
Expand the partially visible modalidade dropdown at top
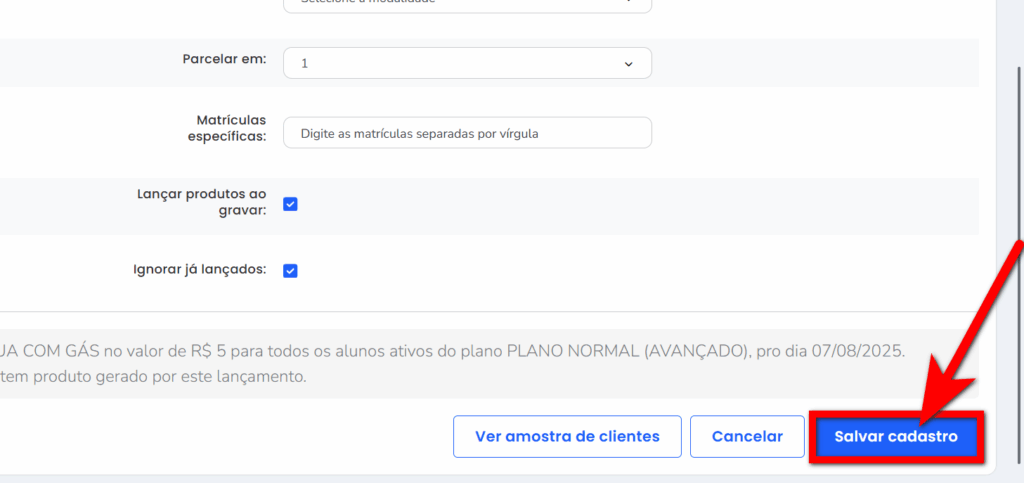(467, 4)
